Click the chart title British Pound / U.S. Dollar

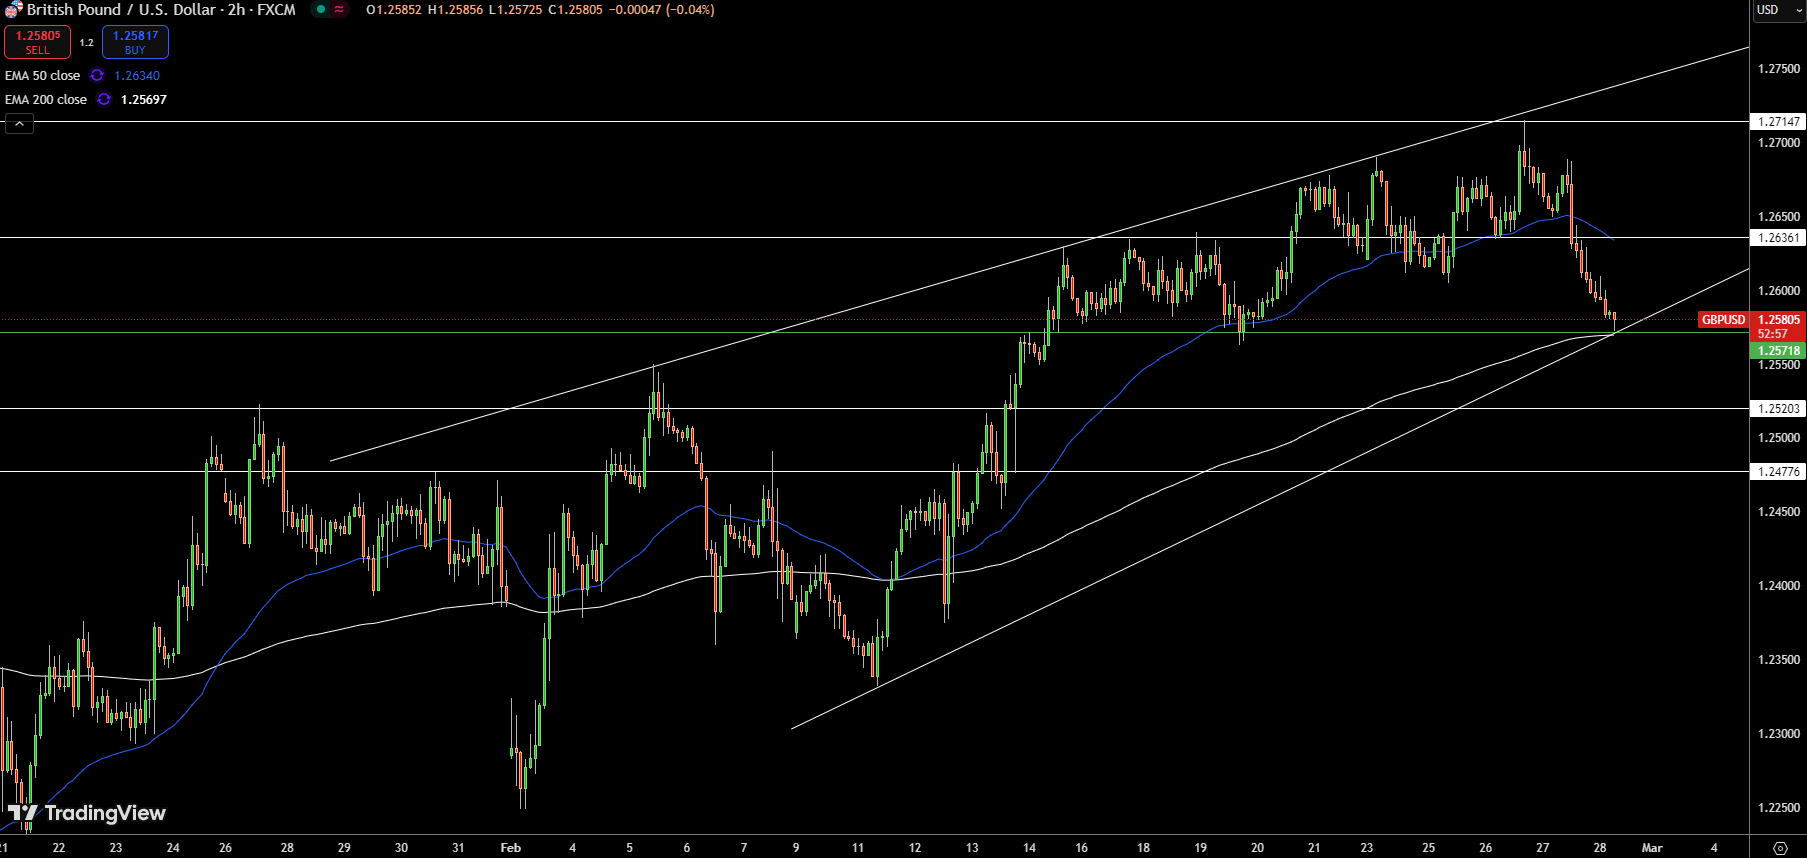point(121,10)
